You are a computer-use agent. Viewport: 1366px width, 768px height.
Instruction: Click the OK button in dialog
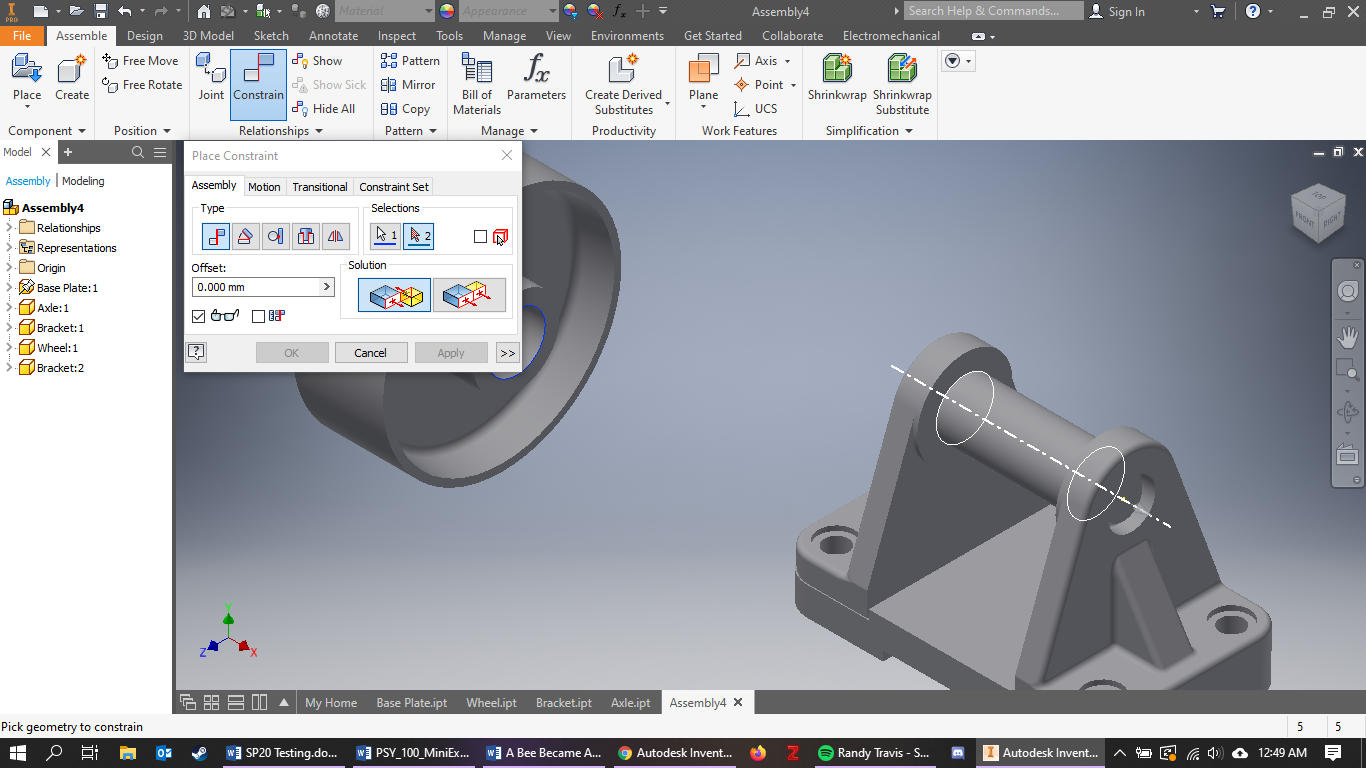(291, 352)
